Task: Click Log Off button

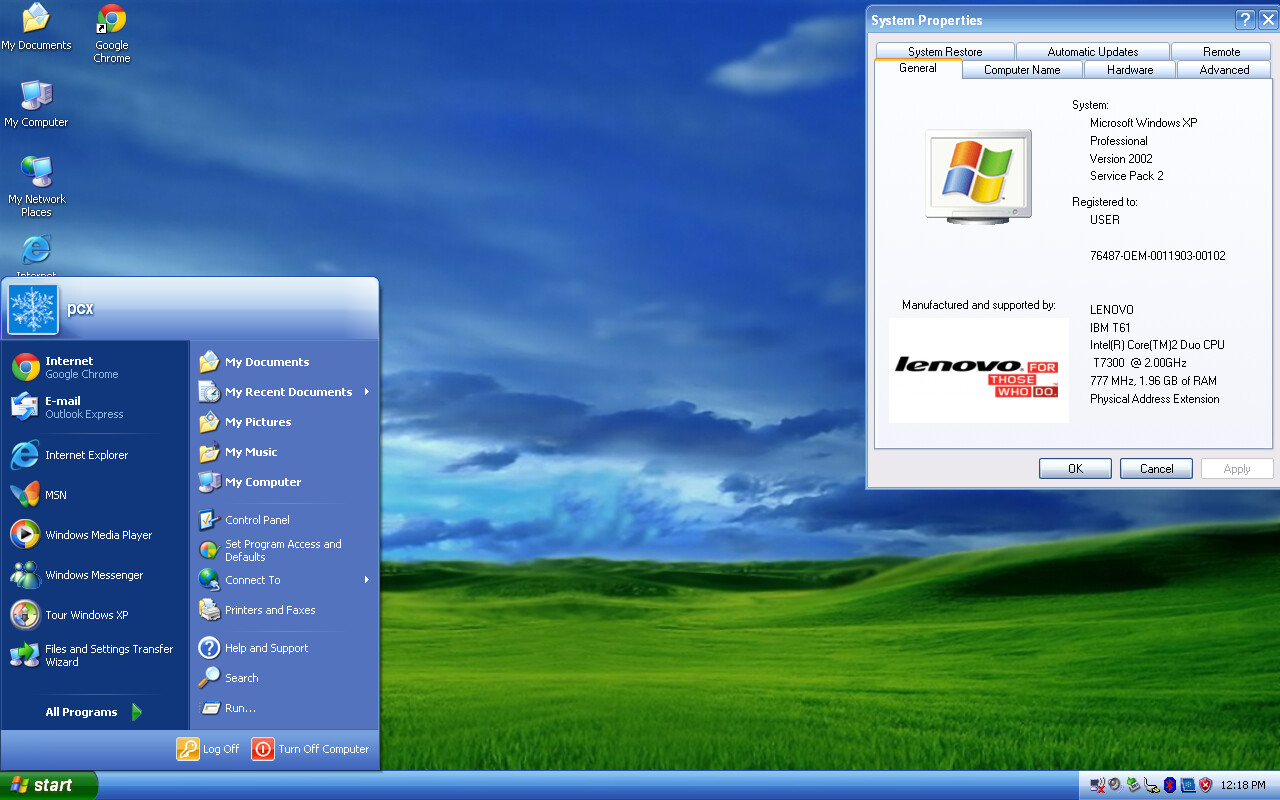Action: (209, 749)
